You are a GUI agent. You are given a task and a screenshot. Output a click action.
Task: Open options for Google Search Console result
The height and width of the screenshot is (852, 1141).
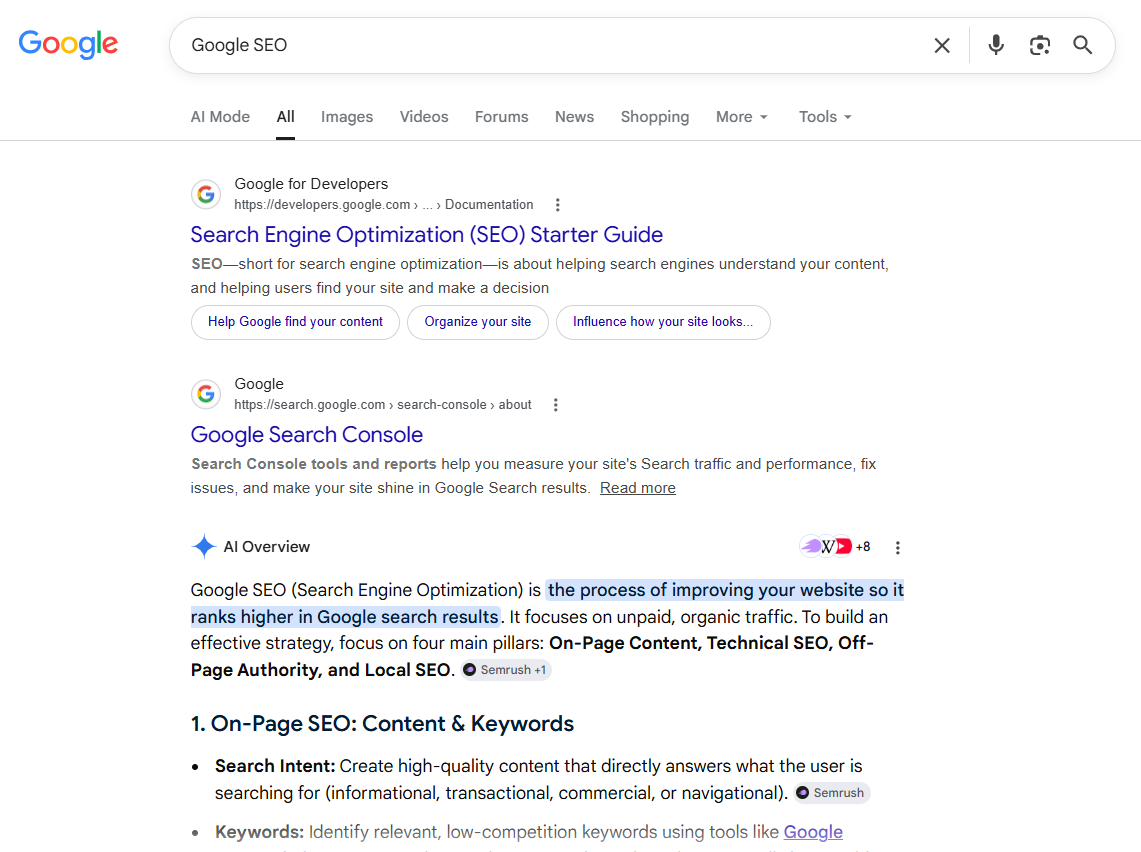click(x=555, y=405)
